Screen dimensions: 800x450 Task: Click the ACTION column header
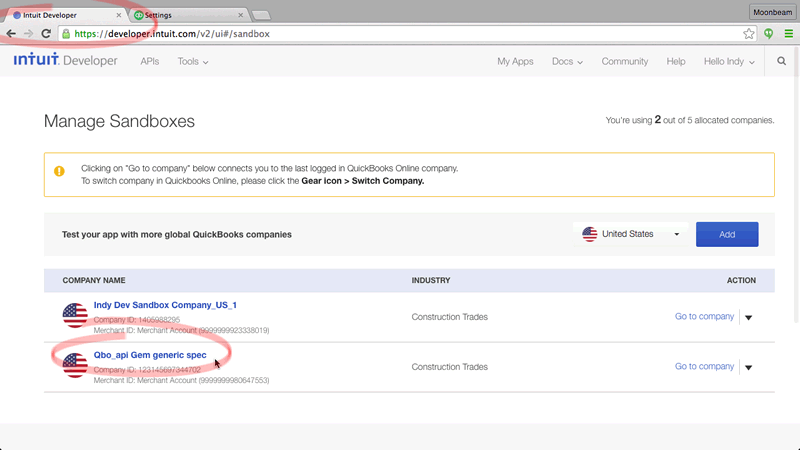tap(741, 280)
